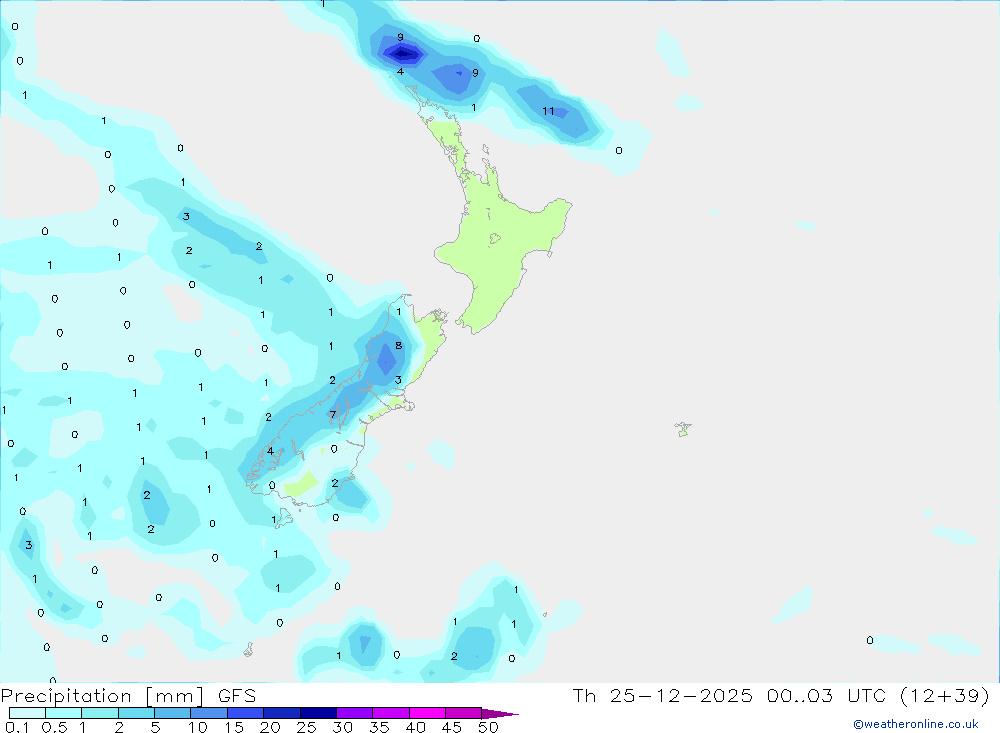Click the legend label '10'
1000x733 pixels.
tap(198, 727)
